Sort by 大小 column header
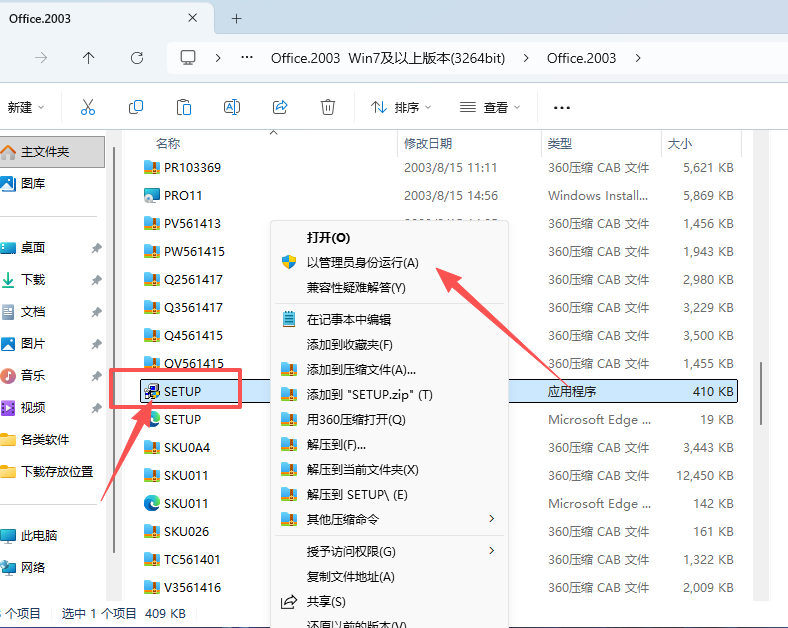This screenshot has width=788, height=628. 679,144
